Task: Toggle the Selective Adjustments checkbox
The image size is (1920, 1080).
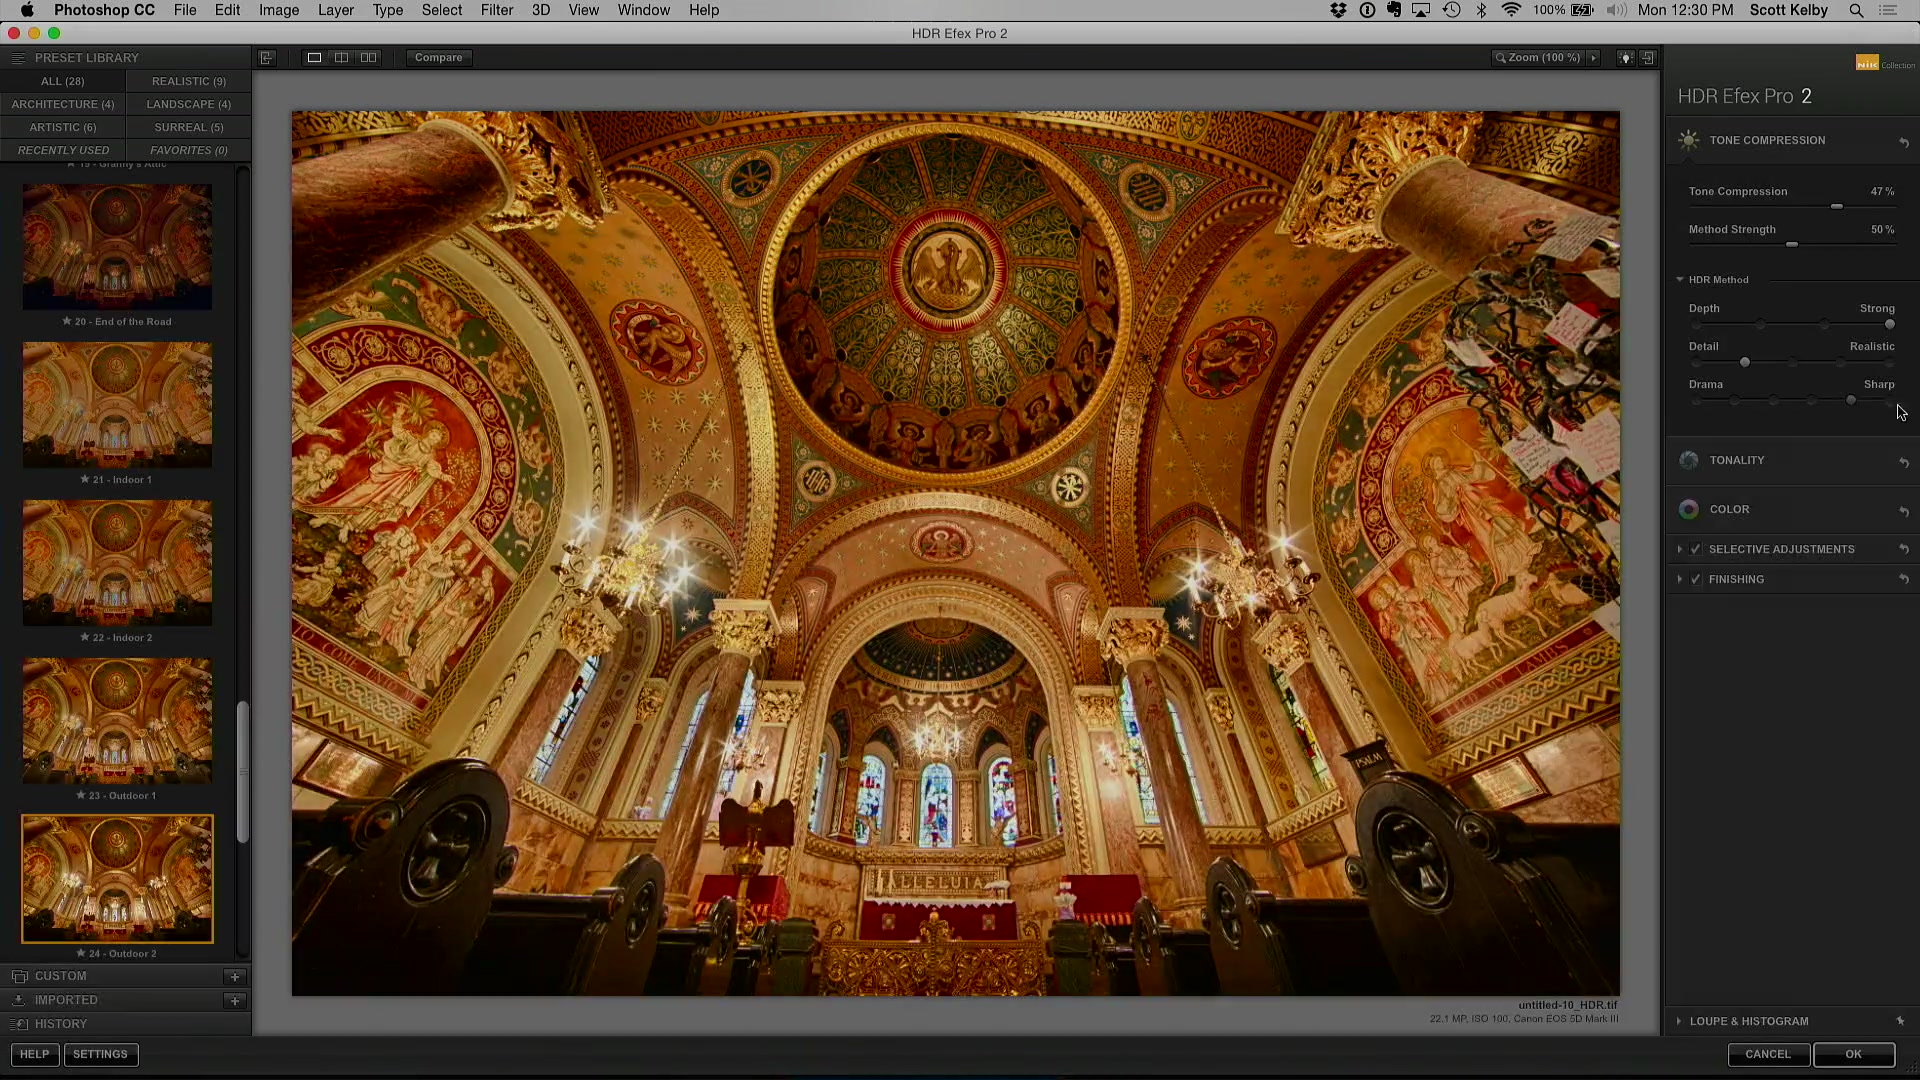Action: 1696,549
